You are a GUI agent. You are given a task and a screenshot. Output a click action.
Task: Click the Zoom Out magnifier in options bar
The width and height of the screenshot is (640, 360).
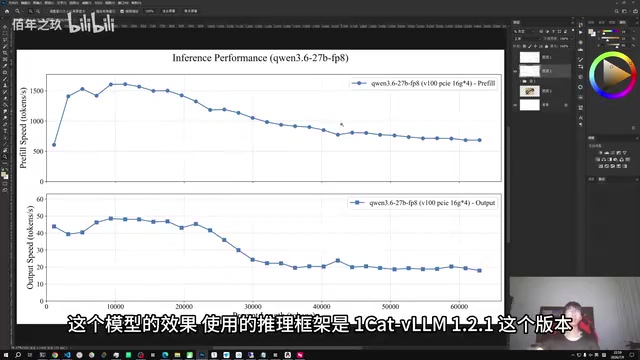click(x=38, y=11)
